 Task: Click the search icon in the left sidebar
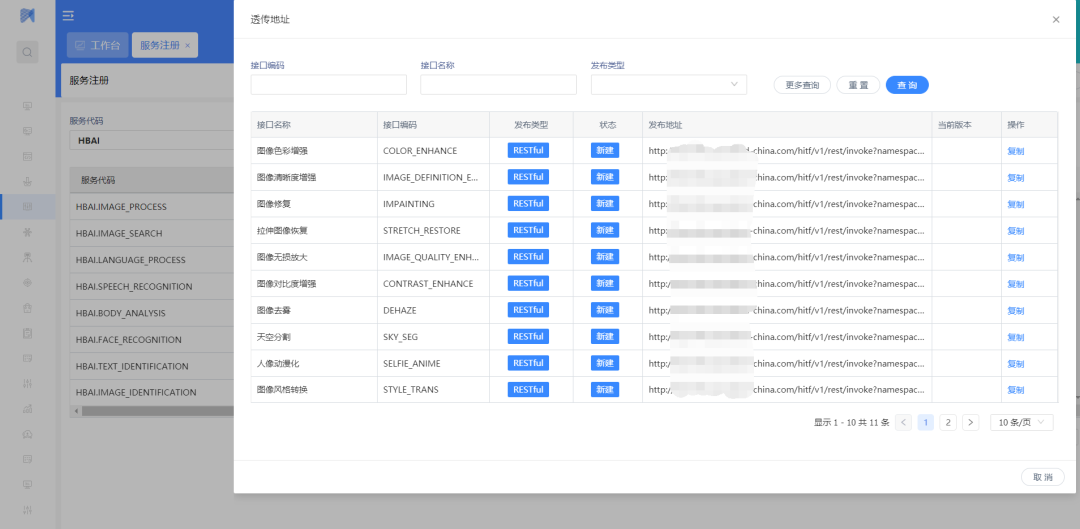click(x=27, y=51)
